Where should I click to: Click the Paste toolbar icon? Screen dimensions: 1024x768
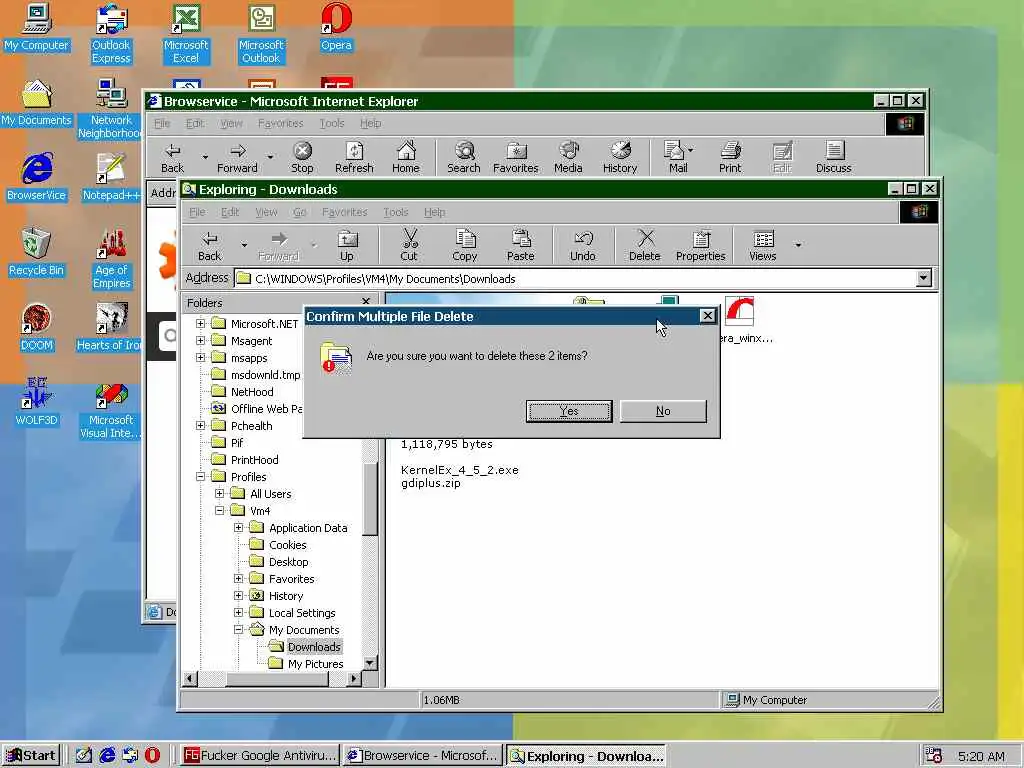coord(520,246)
